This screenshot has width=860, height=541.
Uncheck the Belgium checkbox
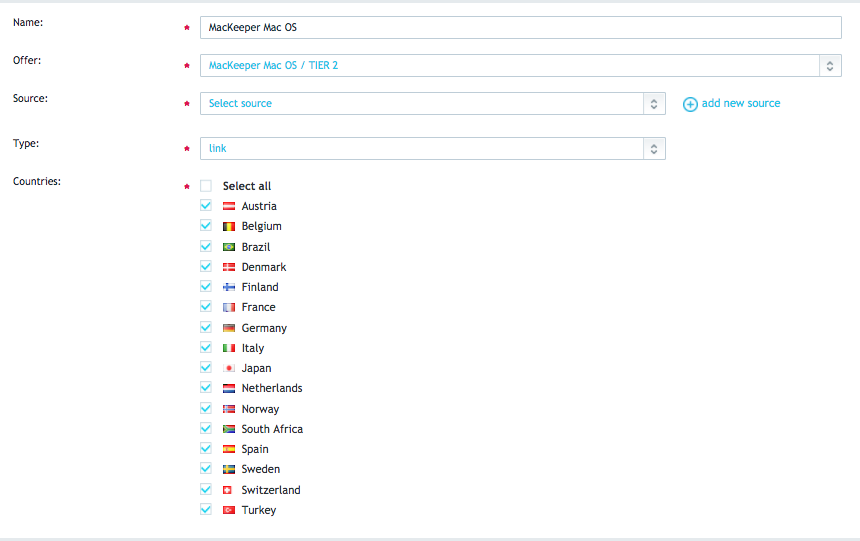coord(206,226)
